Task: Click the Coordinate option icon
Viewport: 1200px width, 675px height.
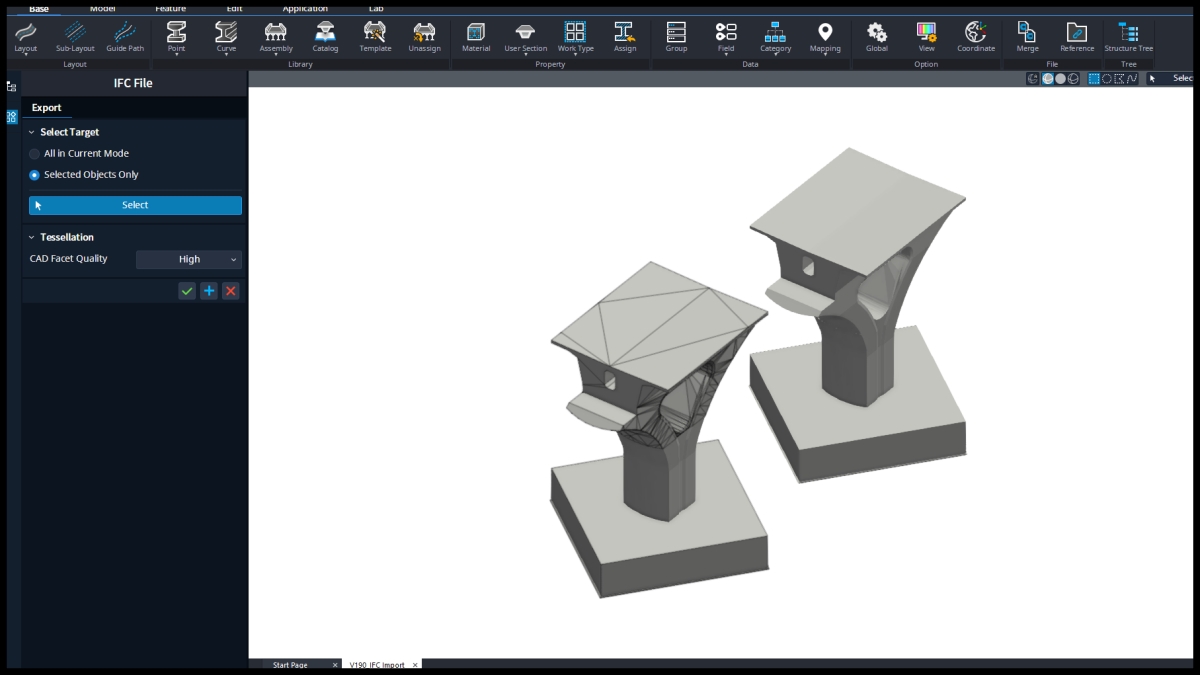Action: tap(975, 37)
